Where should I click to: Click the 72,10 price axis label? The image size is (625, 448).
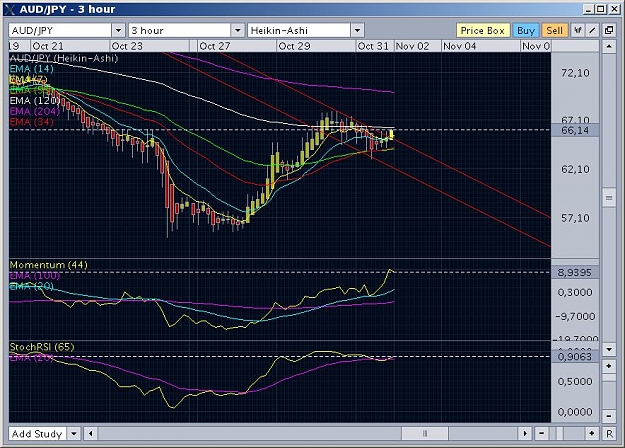point(575,73)
